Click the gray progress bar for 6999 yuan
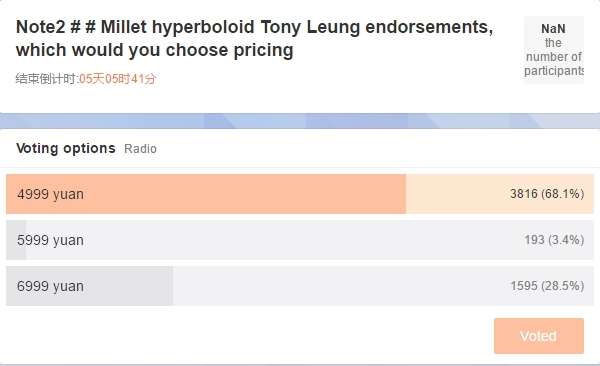The height and width of the screenshot is (366, 600). [x=90, y=286]
